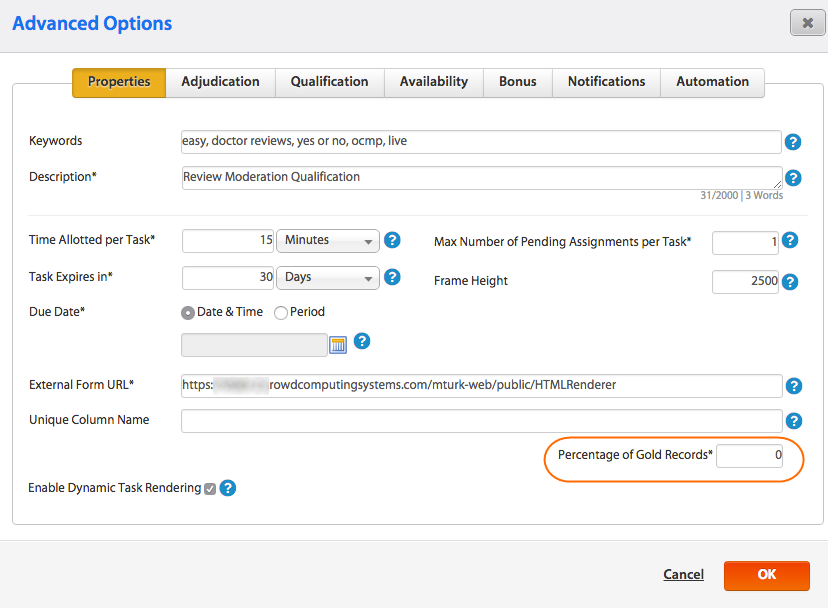Show help for the Due Date field
The height and width of the screenshot is (608, 828).
(x=362, y=341)
